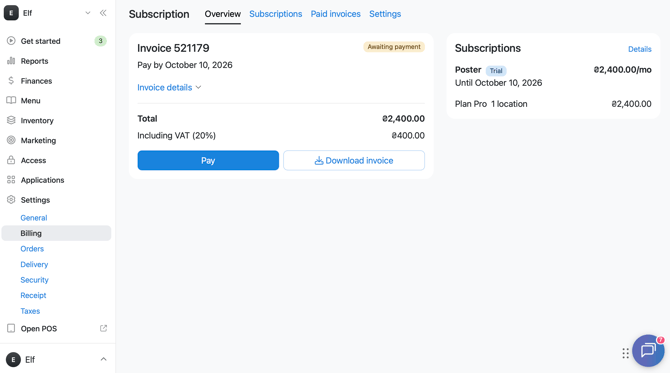Open Orders settings
This screenshot has height=373, width=670.
coord(32,249)
